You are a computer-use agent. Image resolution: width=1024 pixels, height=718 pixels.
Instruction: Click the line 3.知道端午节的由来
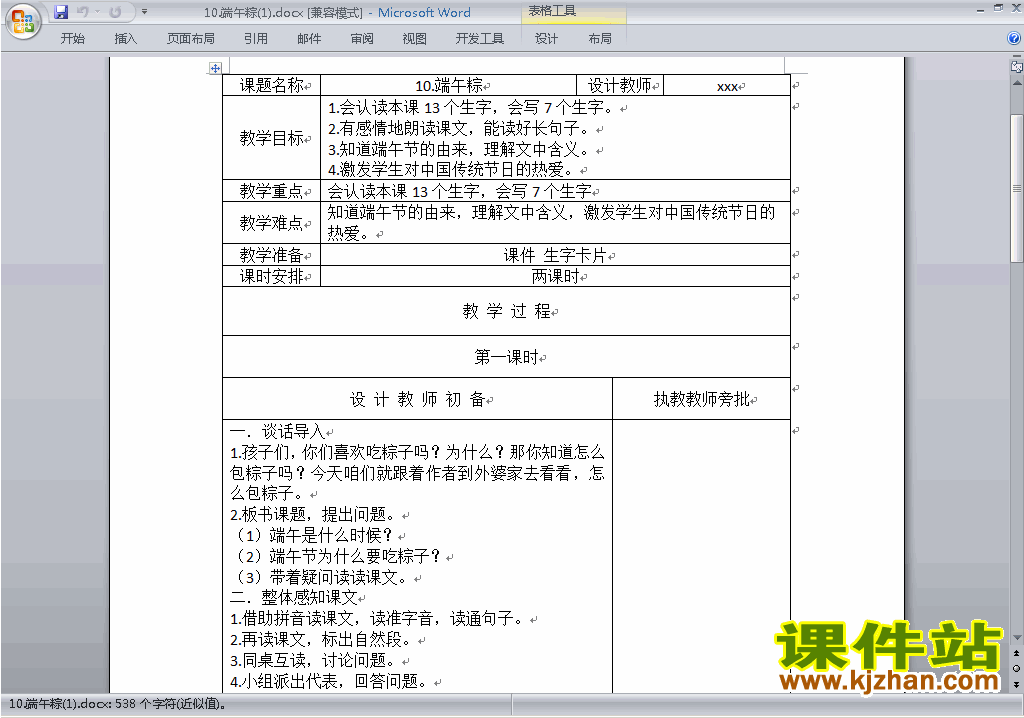pyautogui.click(x=458, y=150)
